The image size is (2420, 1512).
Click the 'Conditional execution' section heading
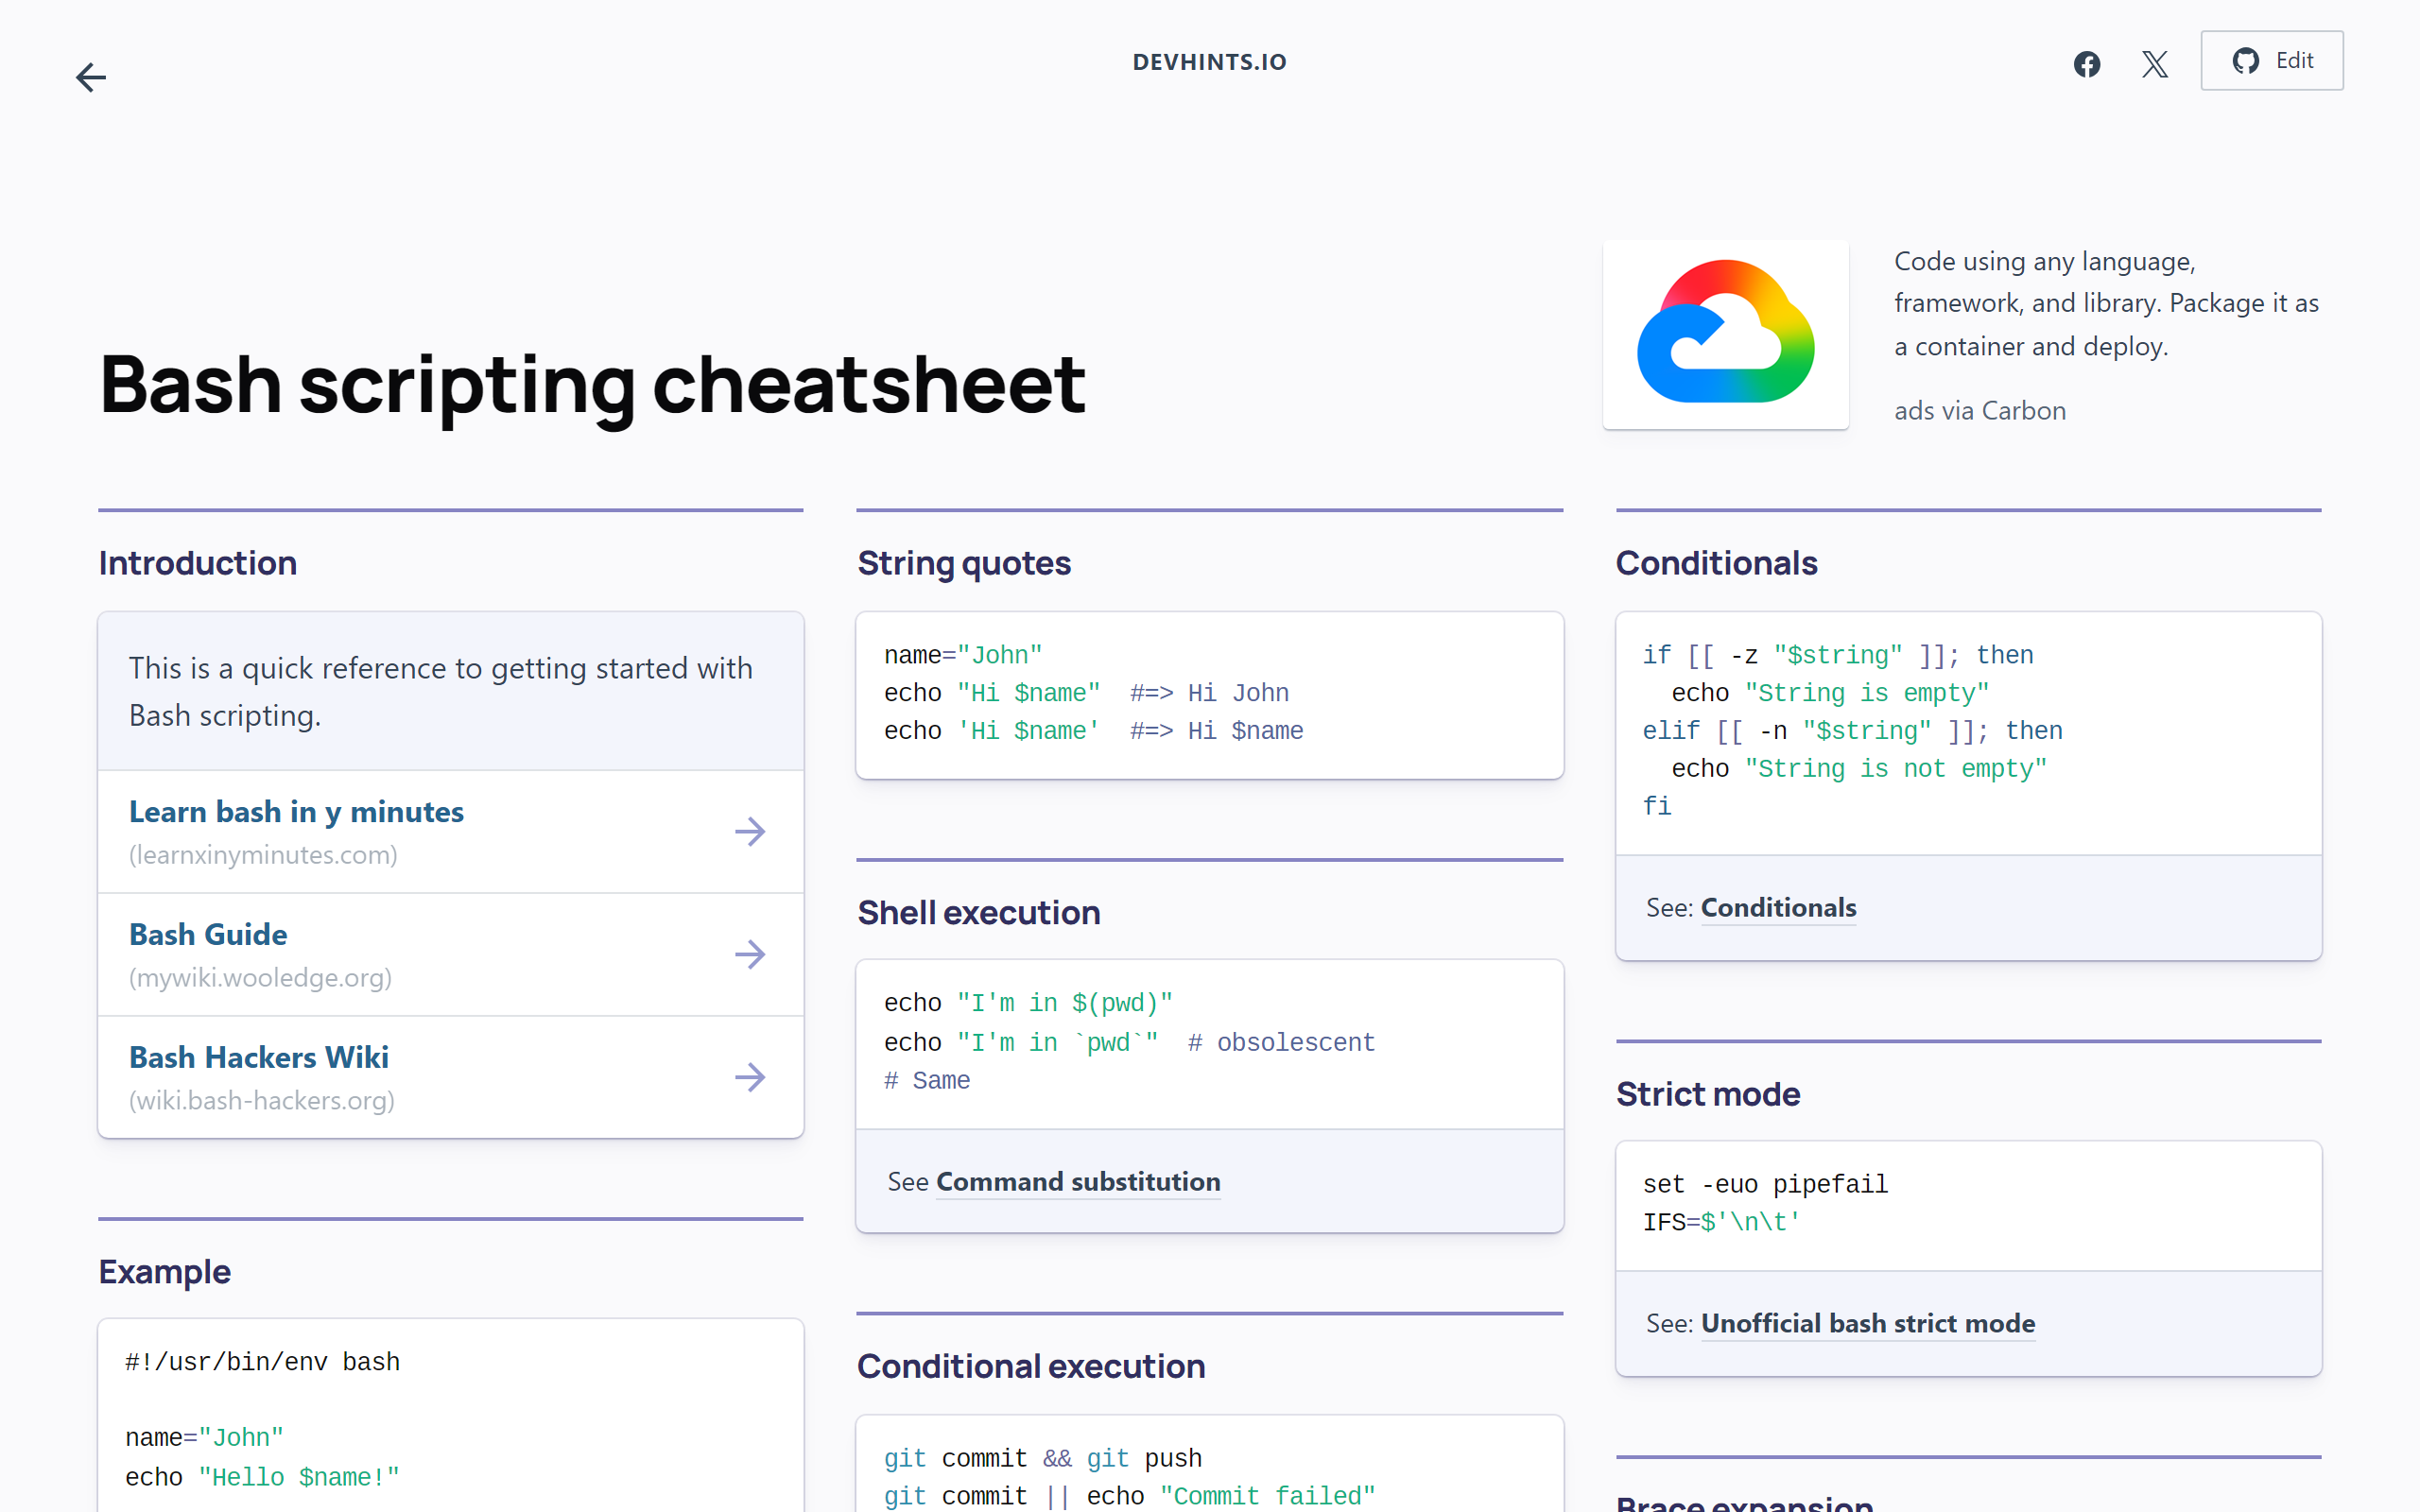point(1031,1366)
